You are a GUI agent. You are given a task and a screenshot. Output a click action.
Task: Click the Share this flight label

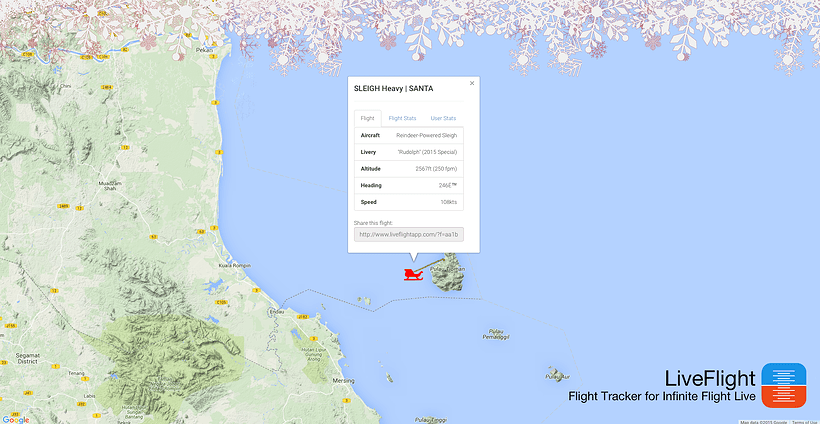373,223
